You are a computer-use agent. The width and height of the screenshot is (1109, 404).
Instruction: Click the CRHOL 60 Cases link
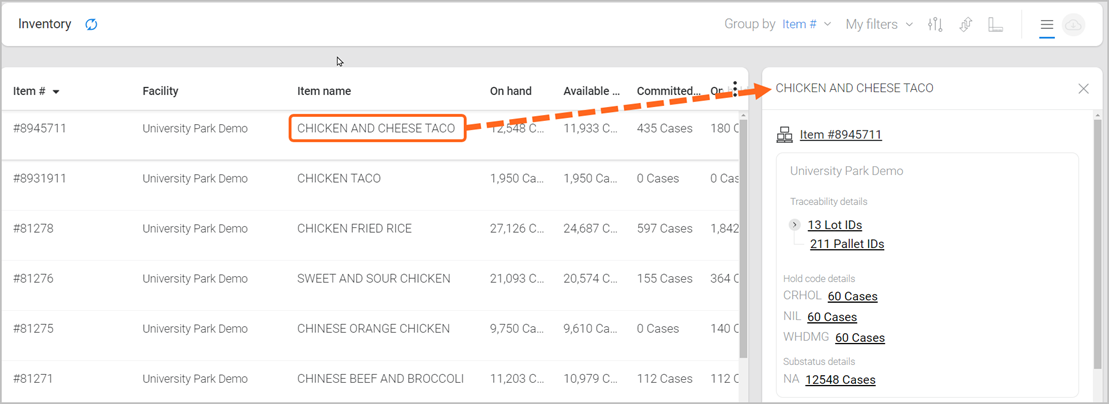852,296
